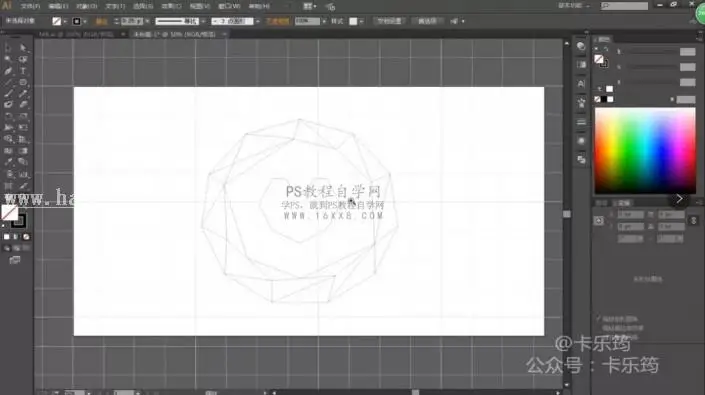Click the 文档设置 button
The image size is (705, 395).
389,21
